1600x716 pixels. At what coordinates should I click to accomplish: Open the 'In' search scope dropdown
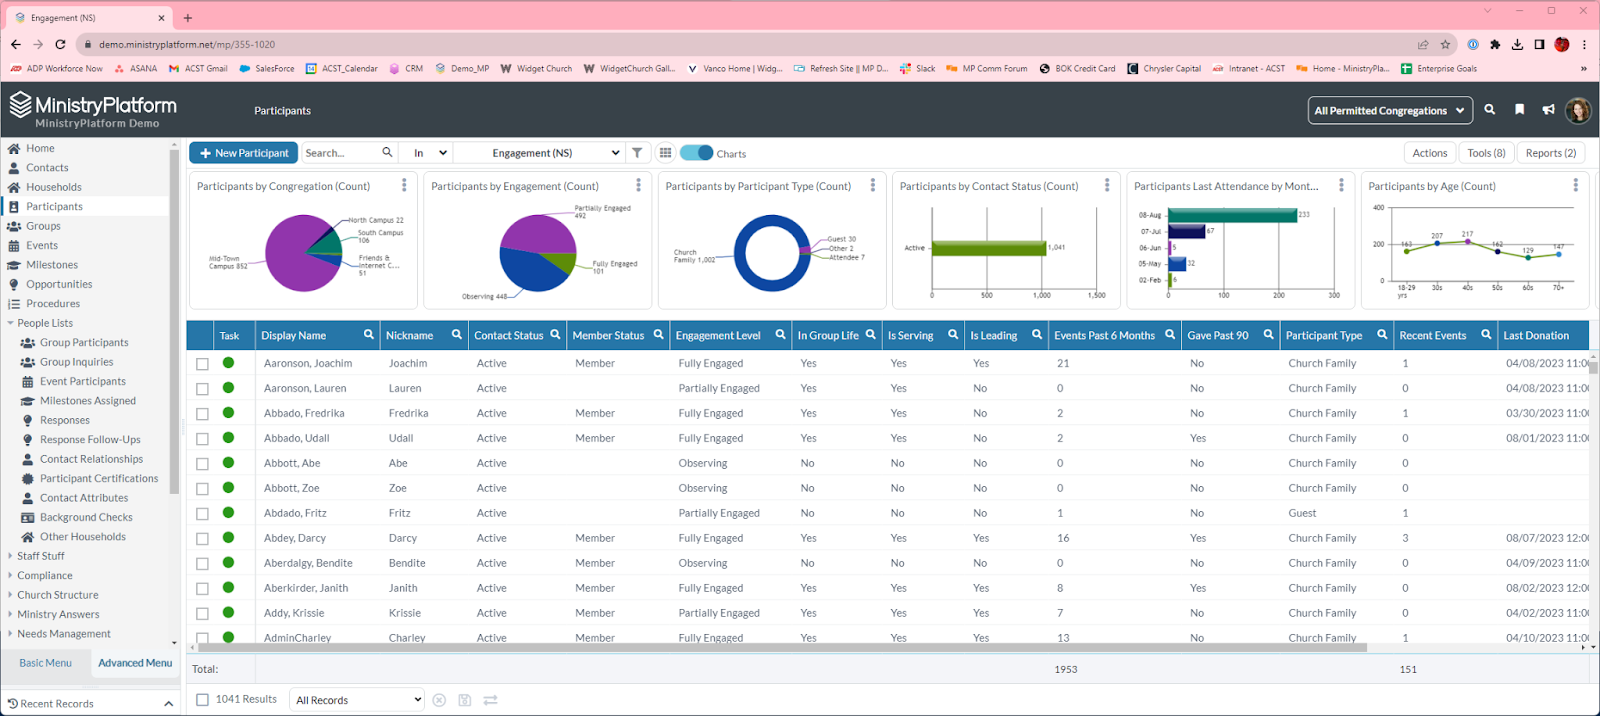429,153
